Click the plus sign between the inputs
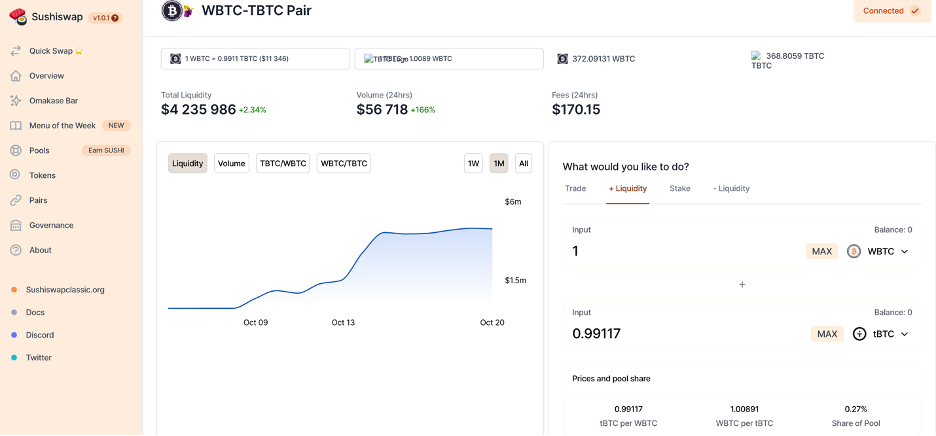 click(x=742, y=284)
